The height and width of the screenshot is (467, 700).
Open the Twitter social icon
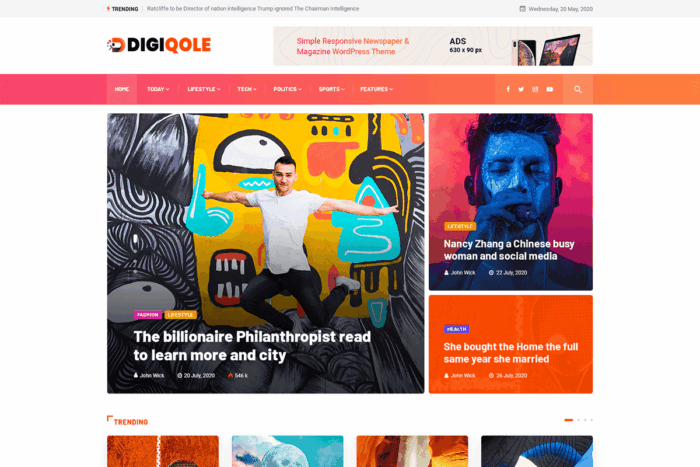pyautogui.click(x=521, y=89)
